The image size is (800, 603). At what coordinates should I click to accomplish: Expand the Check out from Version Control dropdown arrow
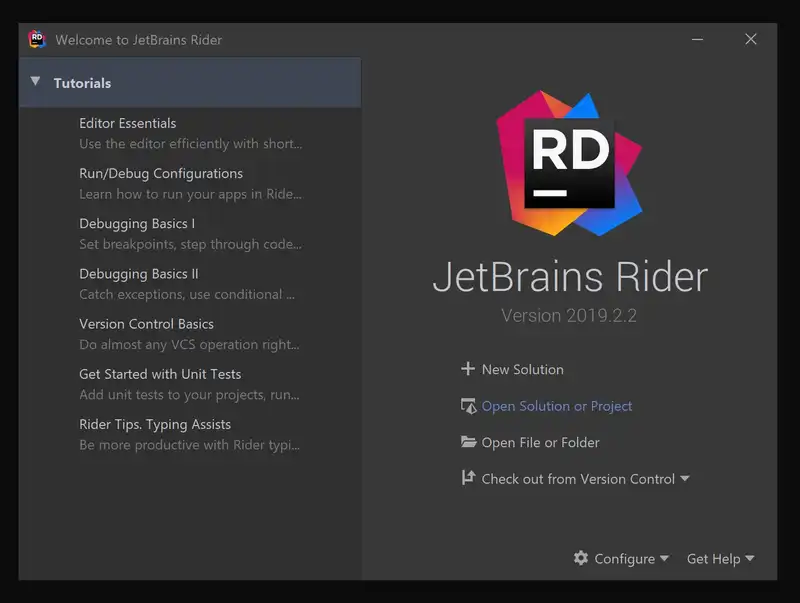pyautogui.click(x=685, y=478)
